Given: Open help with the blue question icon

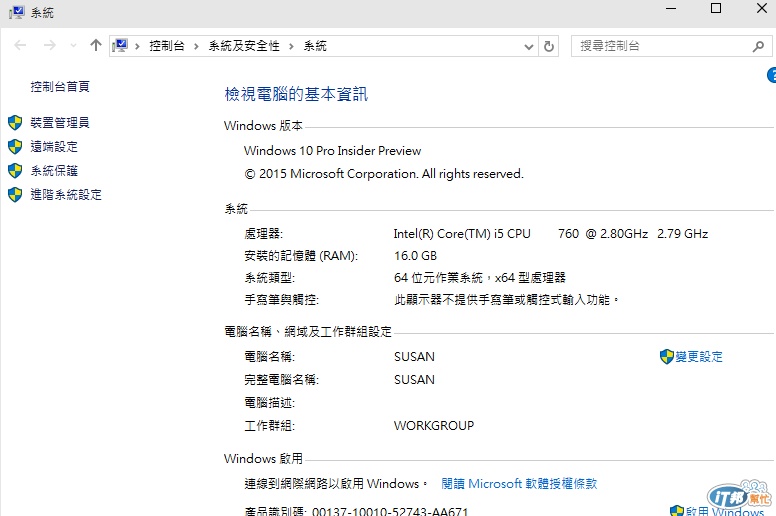Looking at the screenshot, I should 772,75.
